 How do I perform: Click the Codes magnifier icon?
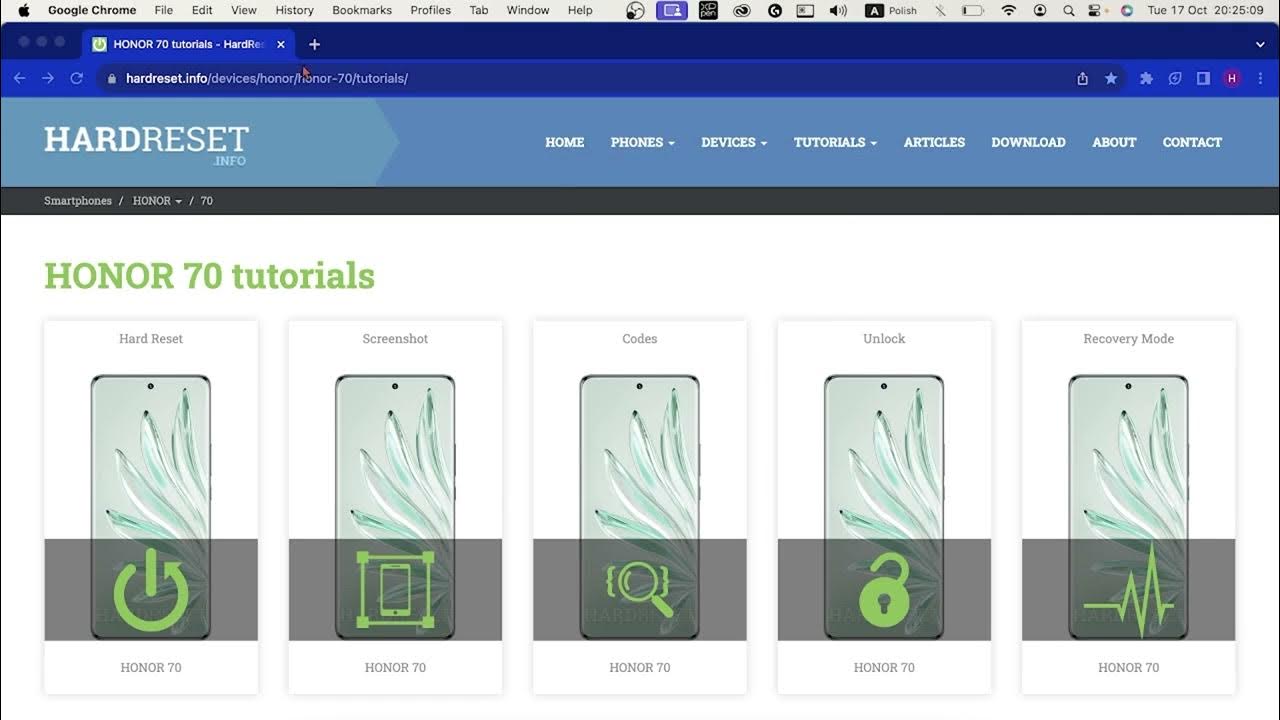639,589
